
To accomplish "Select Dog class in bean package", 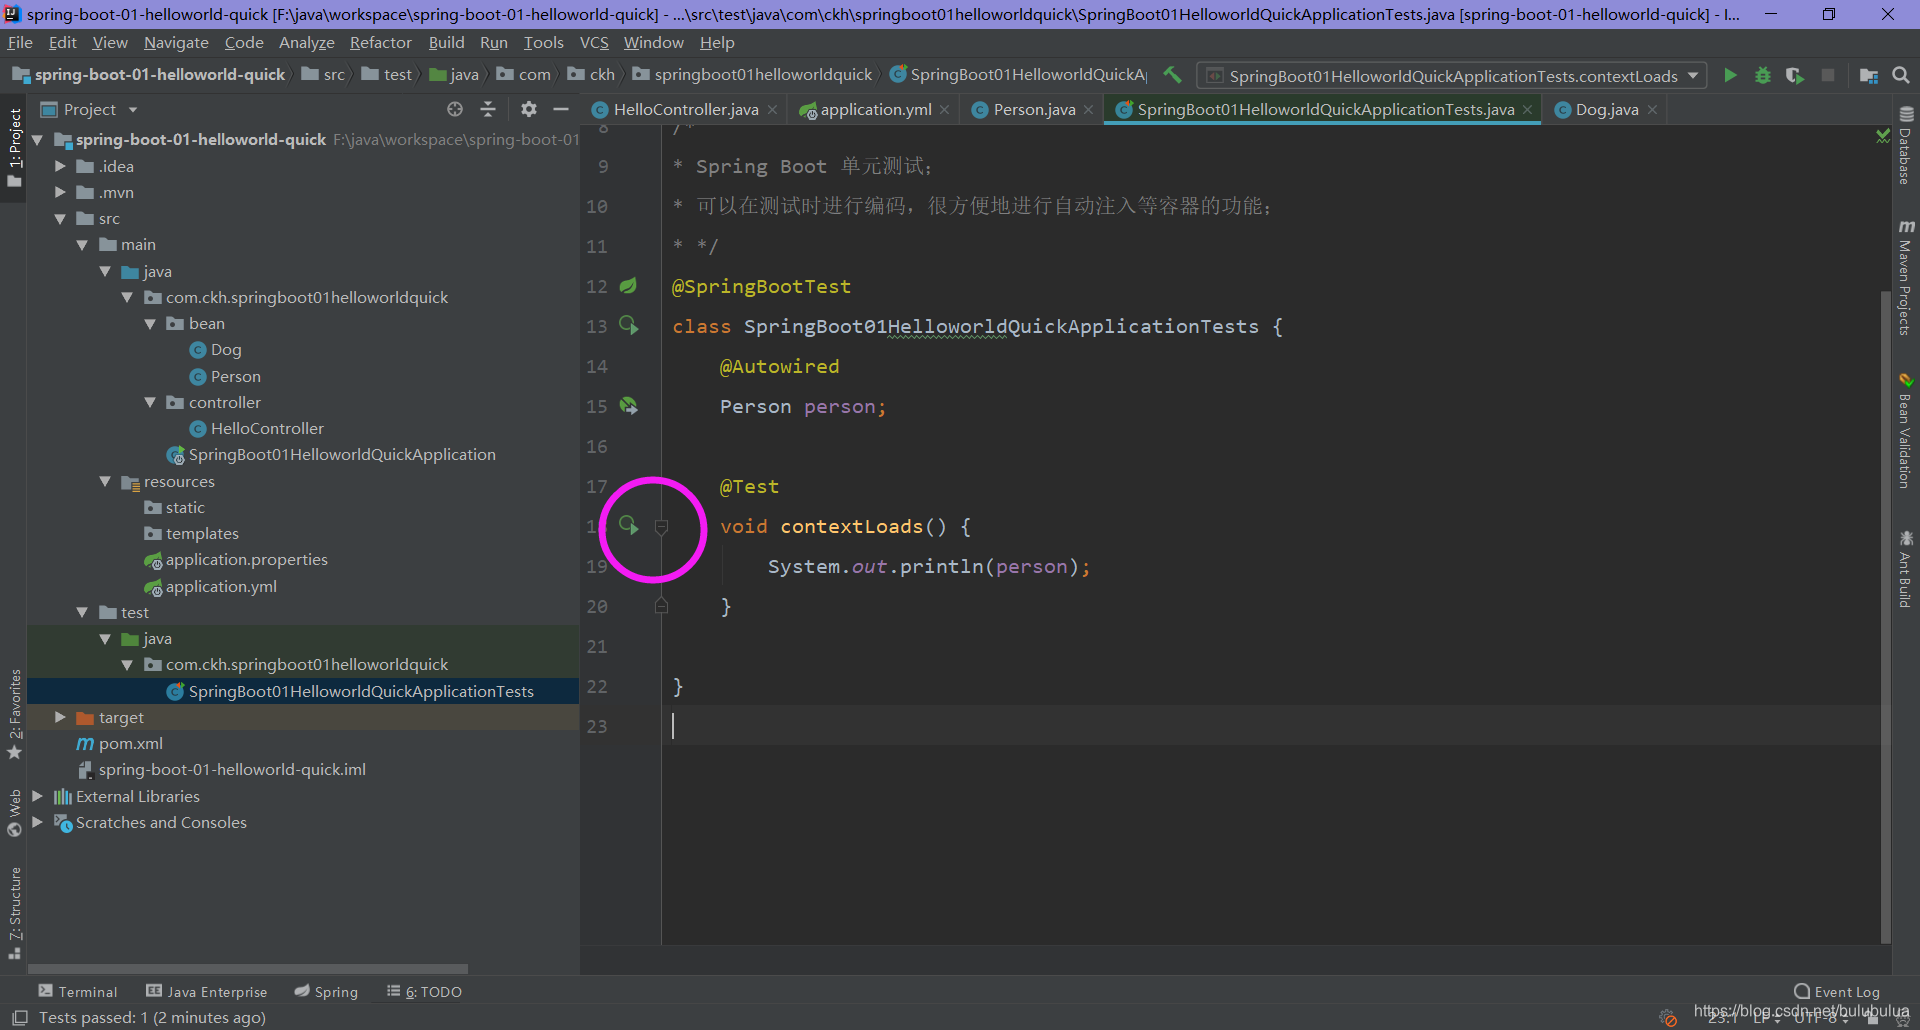I will coord(226,350).
